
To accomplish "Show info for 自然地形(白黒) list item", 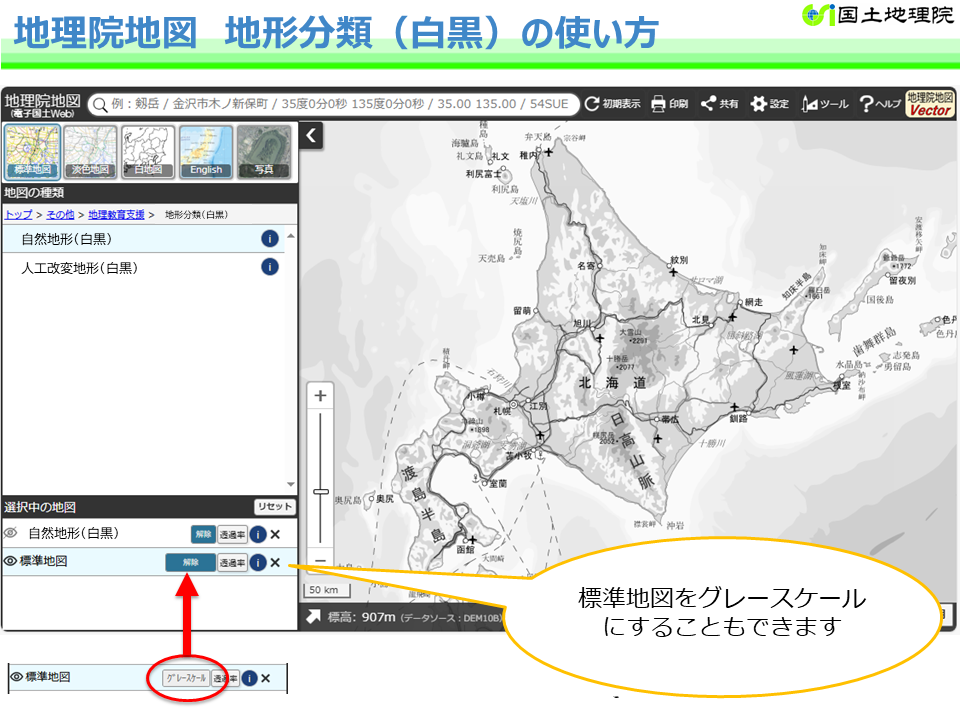I will (x=270, y=239).
